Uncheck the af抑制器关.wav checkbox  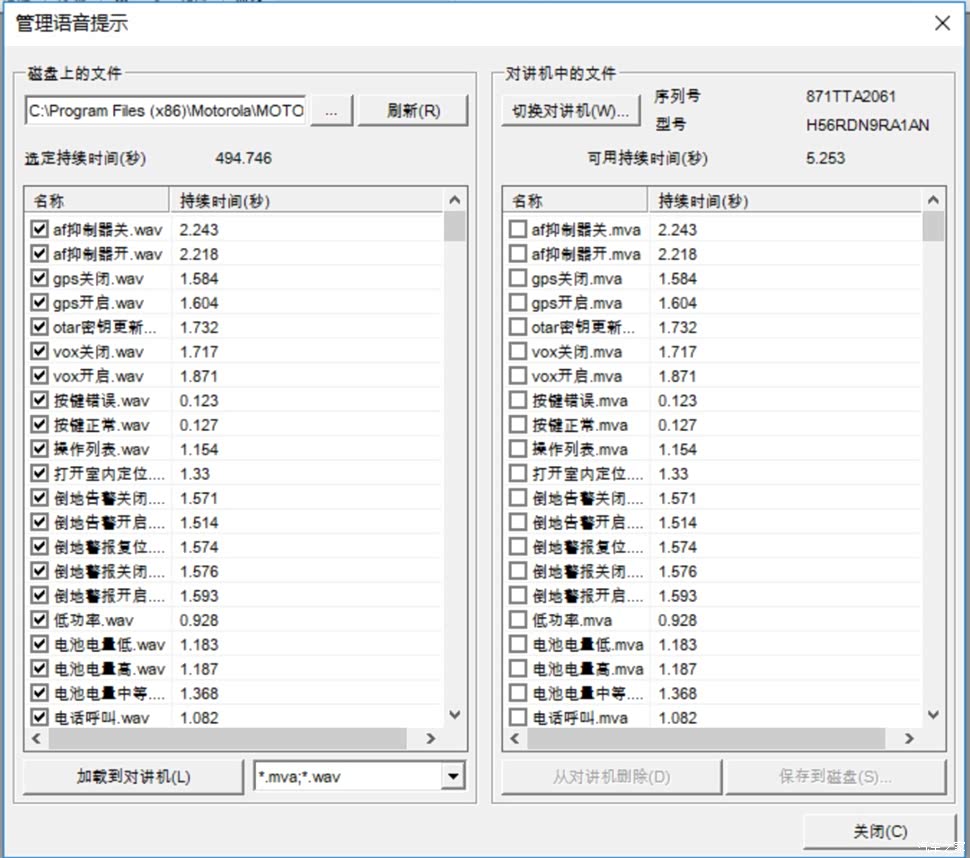point(40,229)
